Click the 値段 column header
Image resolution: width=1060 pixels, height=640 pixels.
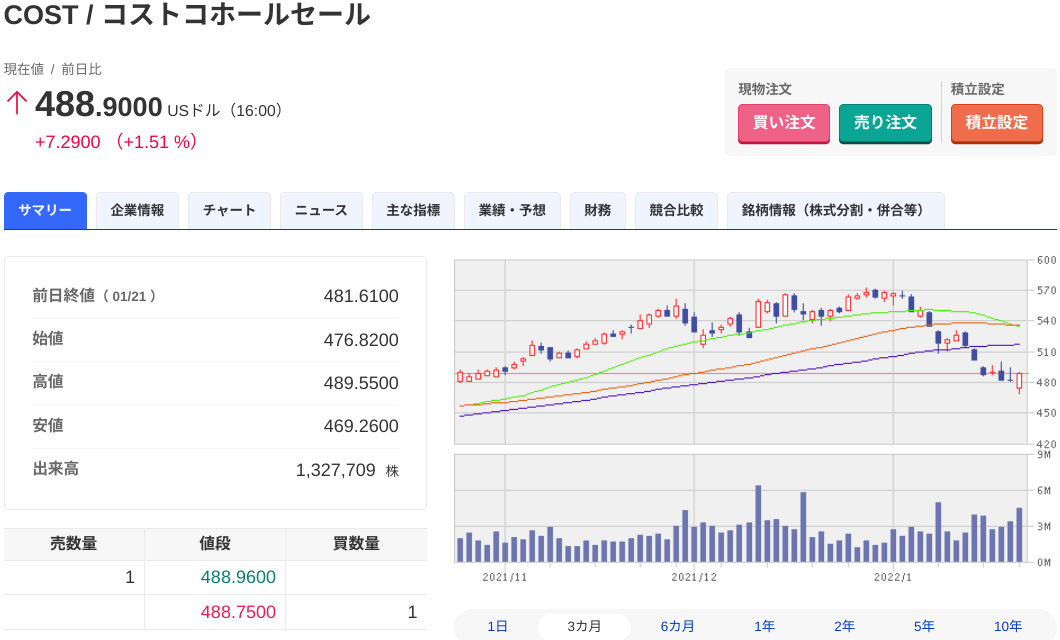[215, 543]
